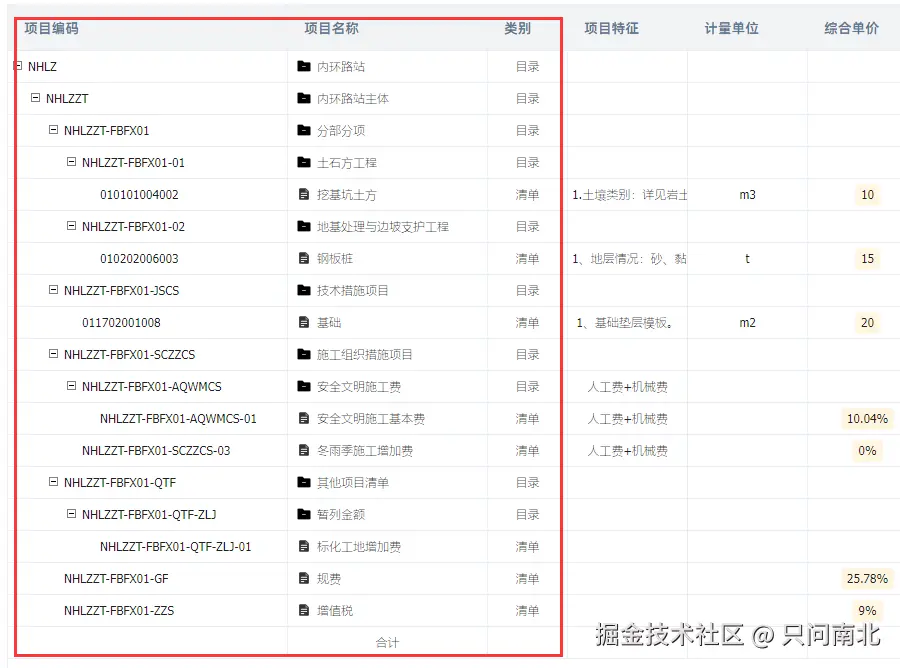Click the document icon next to 规费

[305, 578]
